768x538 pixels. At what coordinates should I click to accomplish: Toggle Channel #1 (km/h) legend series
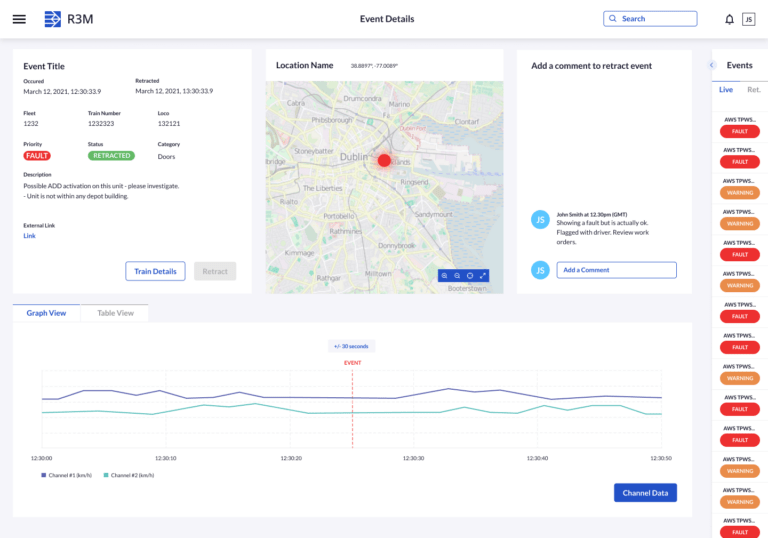[x=66, y=475]
